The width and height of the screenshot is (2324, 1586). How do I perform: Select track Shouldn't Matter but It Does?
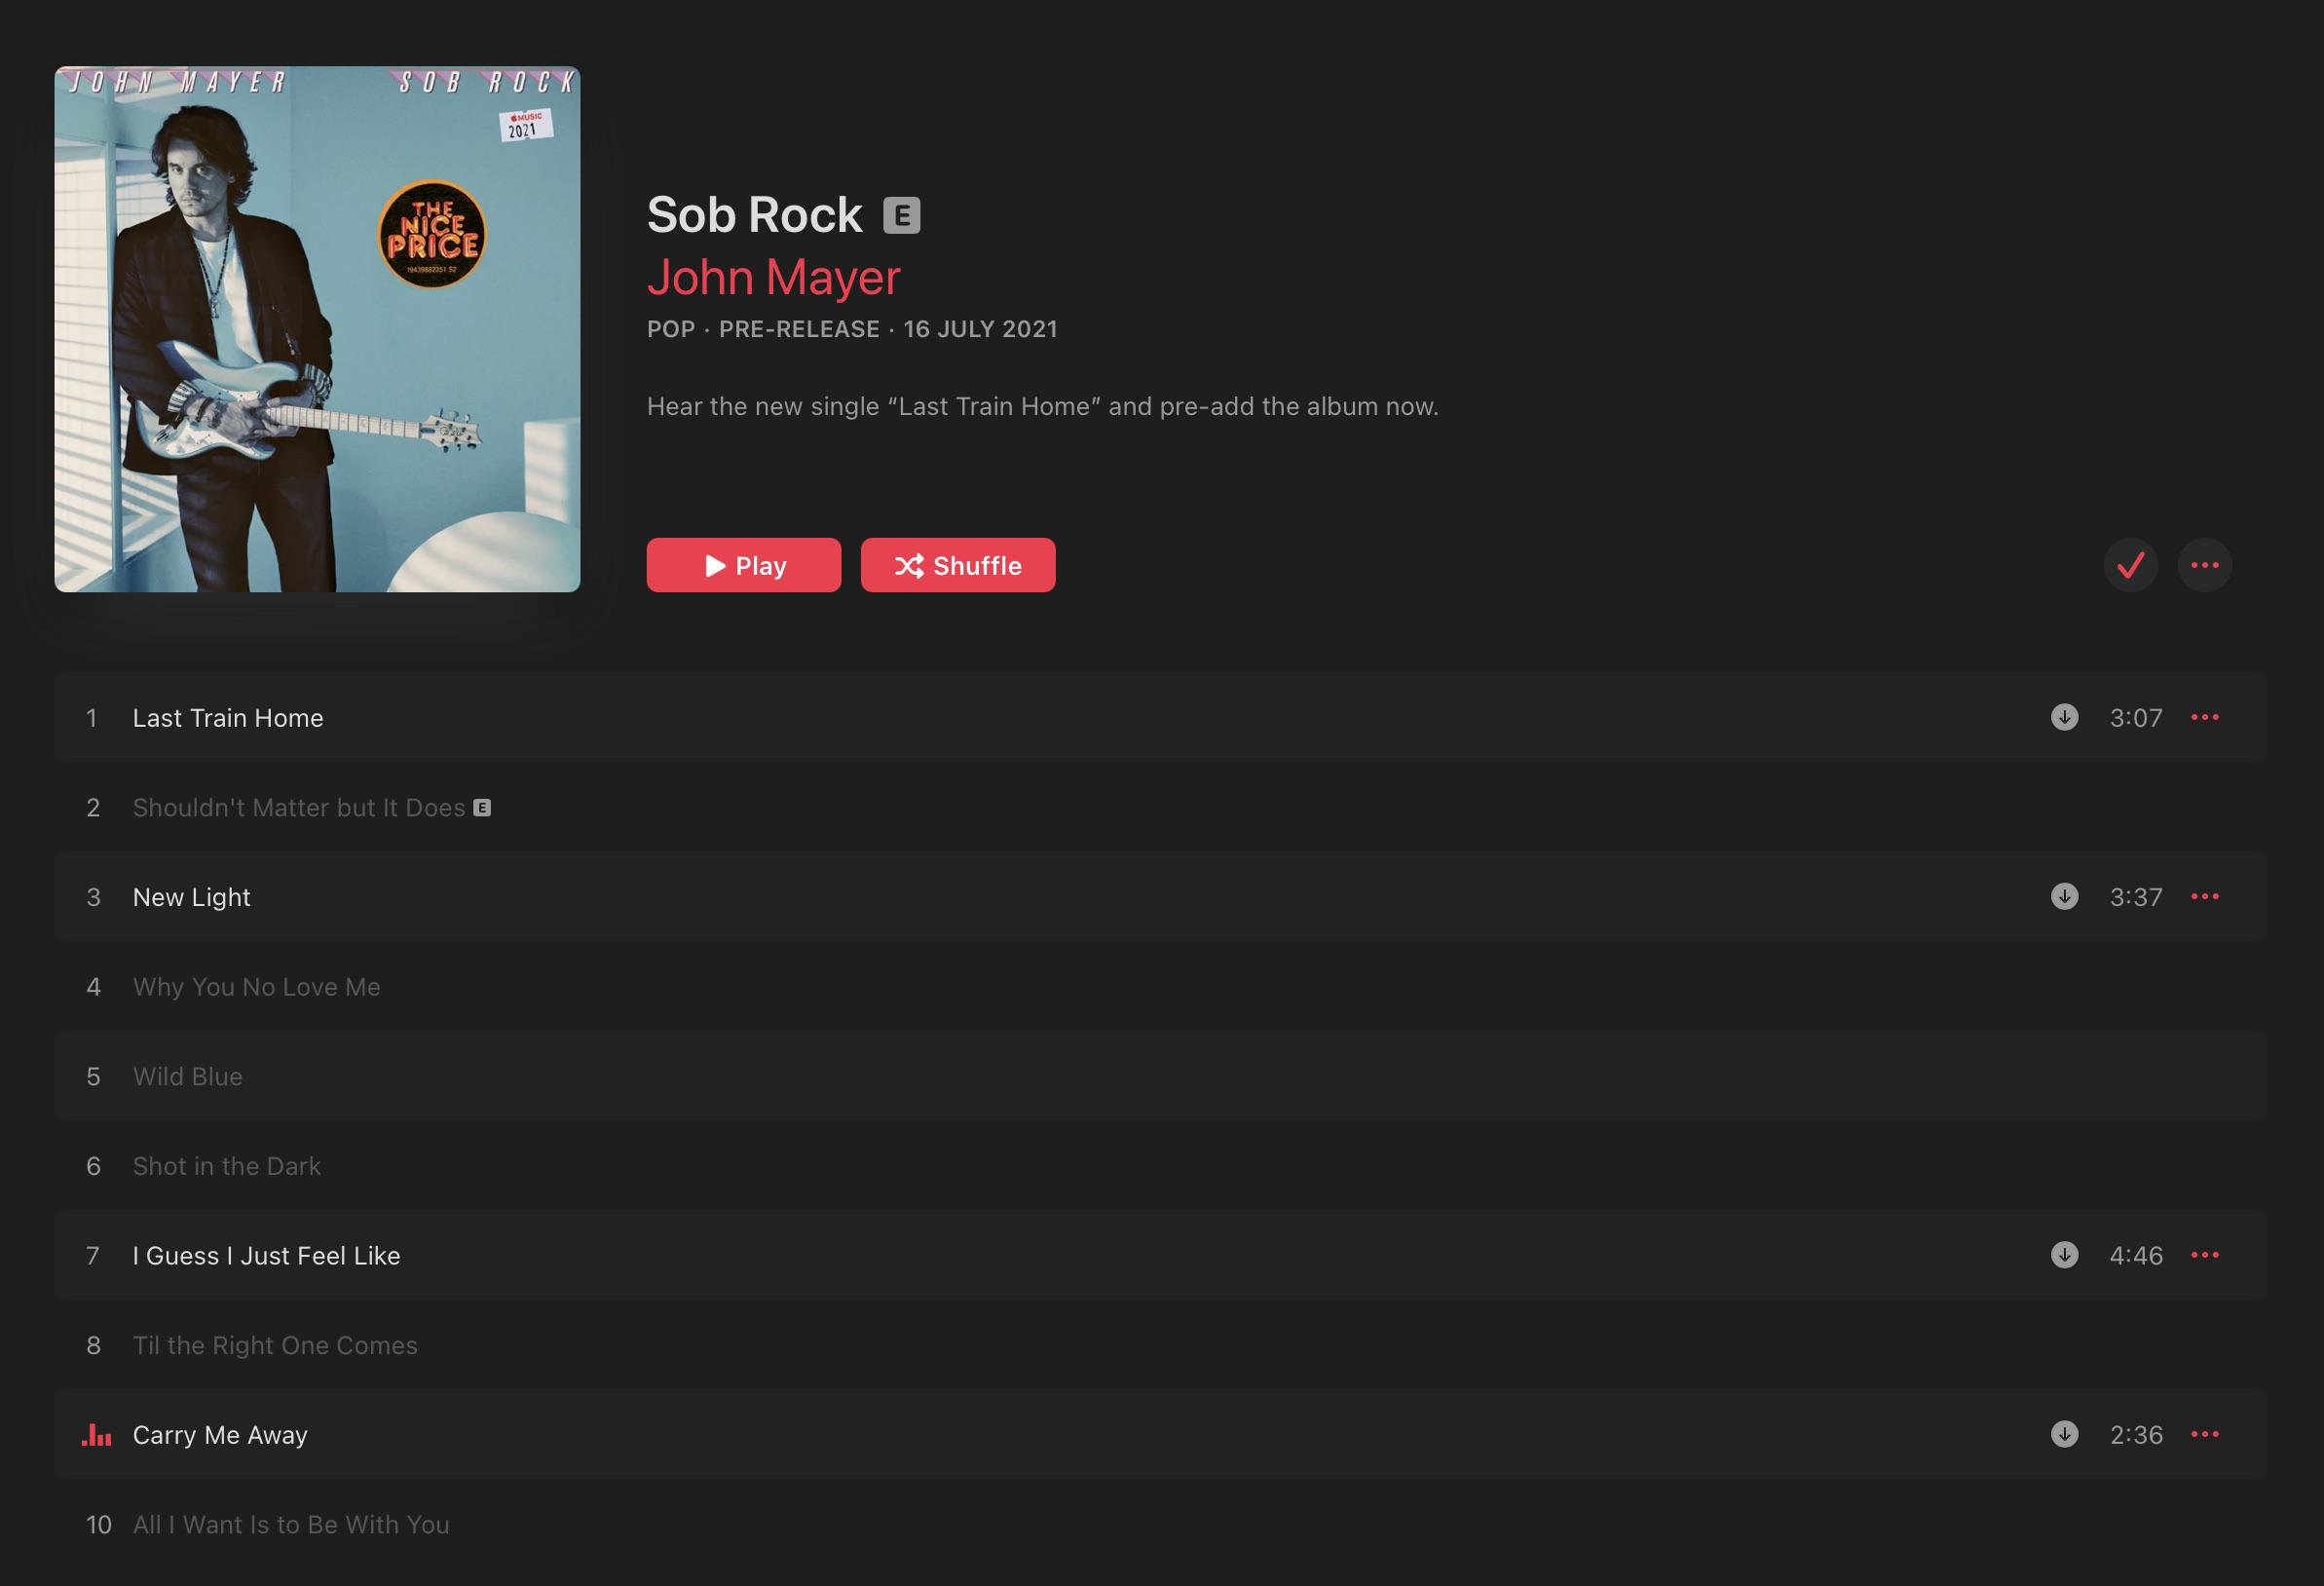coord(1160,807)
